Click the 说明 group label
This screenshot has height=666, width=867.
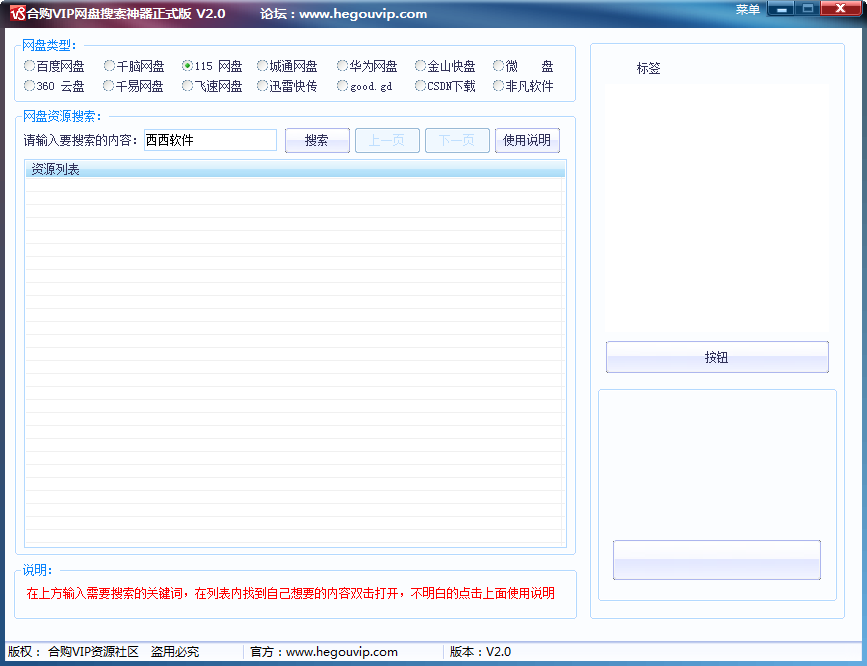click(x=37, y=570)
